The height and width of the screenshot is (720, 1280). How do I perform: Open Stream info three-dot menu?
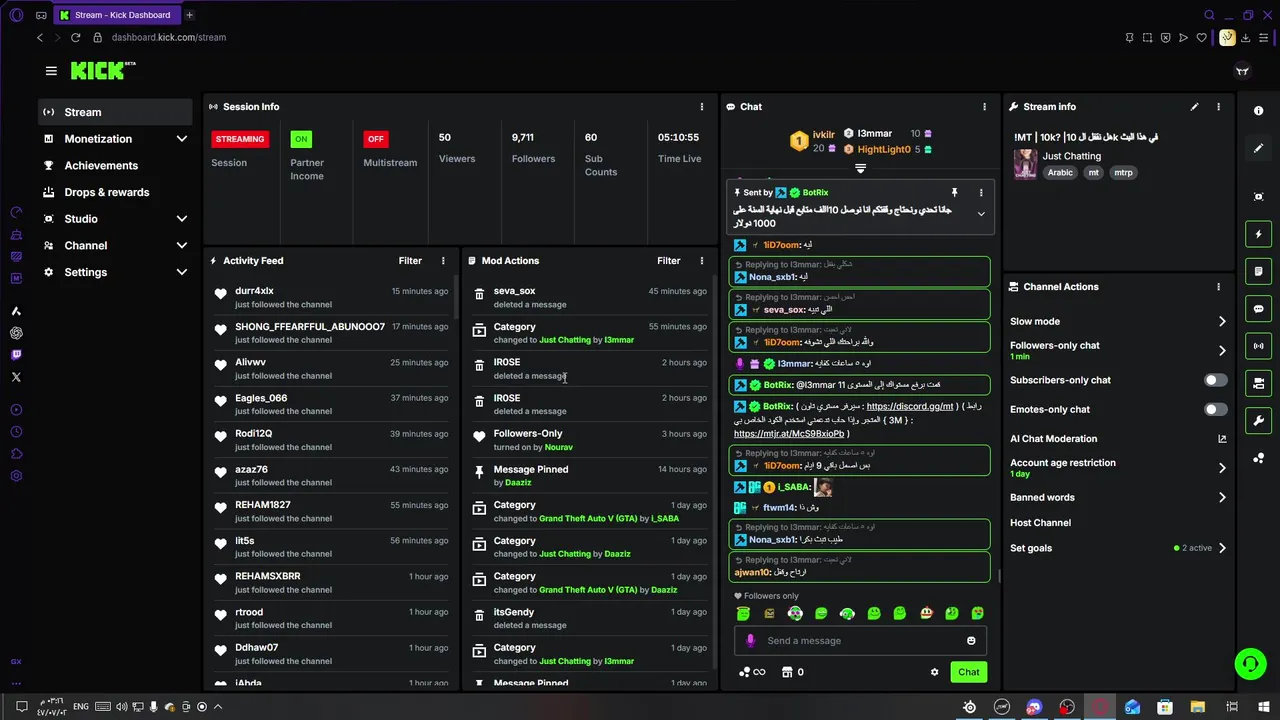[1218, 107]
